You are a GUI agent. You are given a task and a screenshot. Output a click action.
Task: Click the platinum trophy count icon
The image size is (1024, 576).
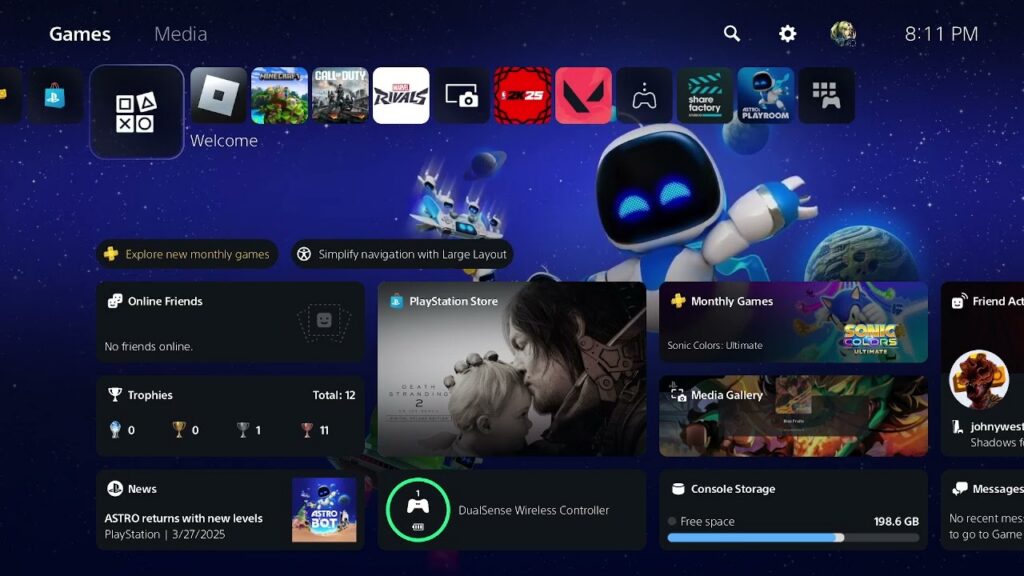(x=115, y=430)
